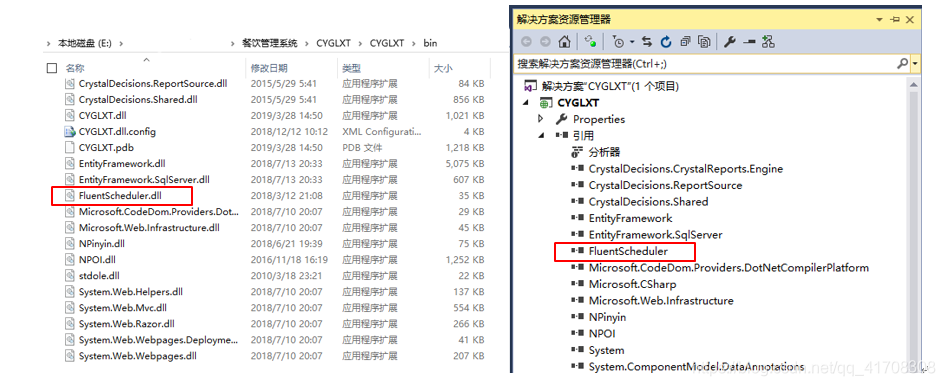
Task: Toggle the select-all checkbox beside 名称 column
Action: (52, 68)
